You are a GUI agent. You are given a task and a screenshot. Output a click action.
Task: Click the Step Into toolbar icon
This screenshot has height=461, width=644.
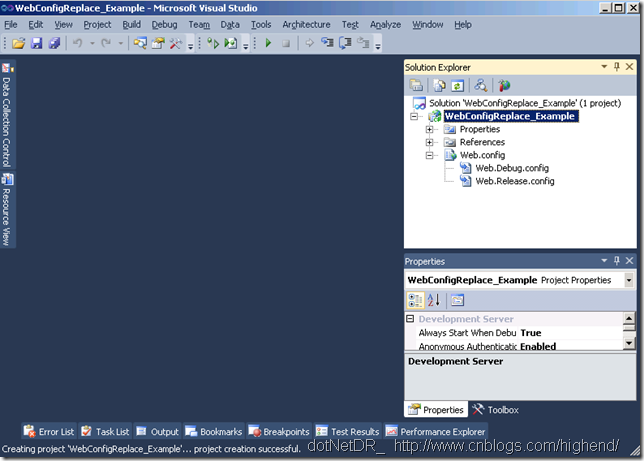327,43
